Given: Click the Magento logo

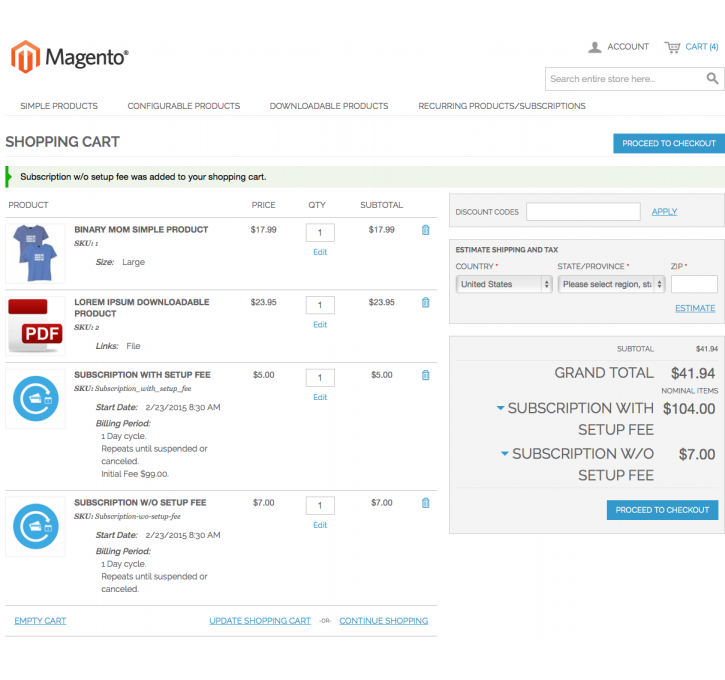Looking at the screenshot, I should (69, 57).
